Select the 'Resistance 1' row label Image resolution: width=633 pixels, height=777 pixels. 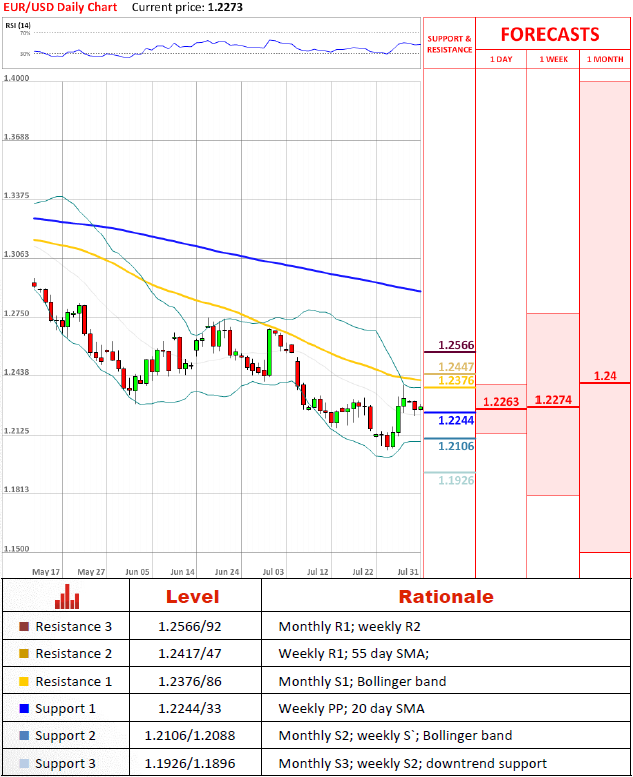tap(73, 681)
